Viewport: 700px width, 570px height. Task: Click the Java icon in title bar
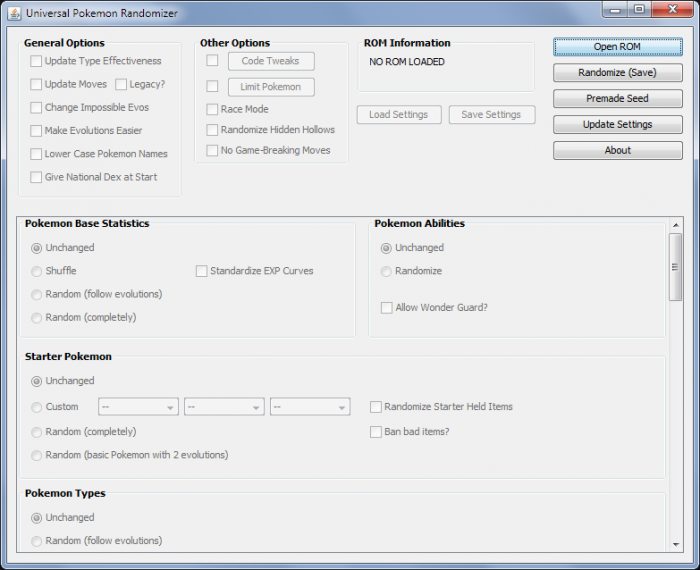15,11
